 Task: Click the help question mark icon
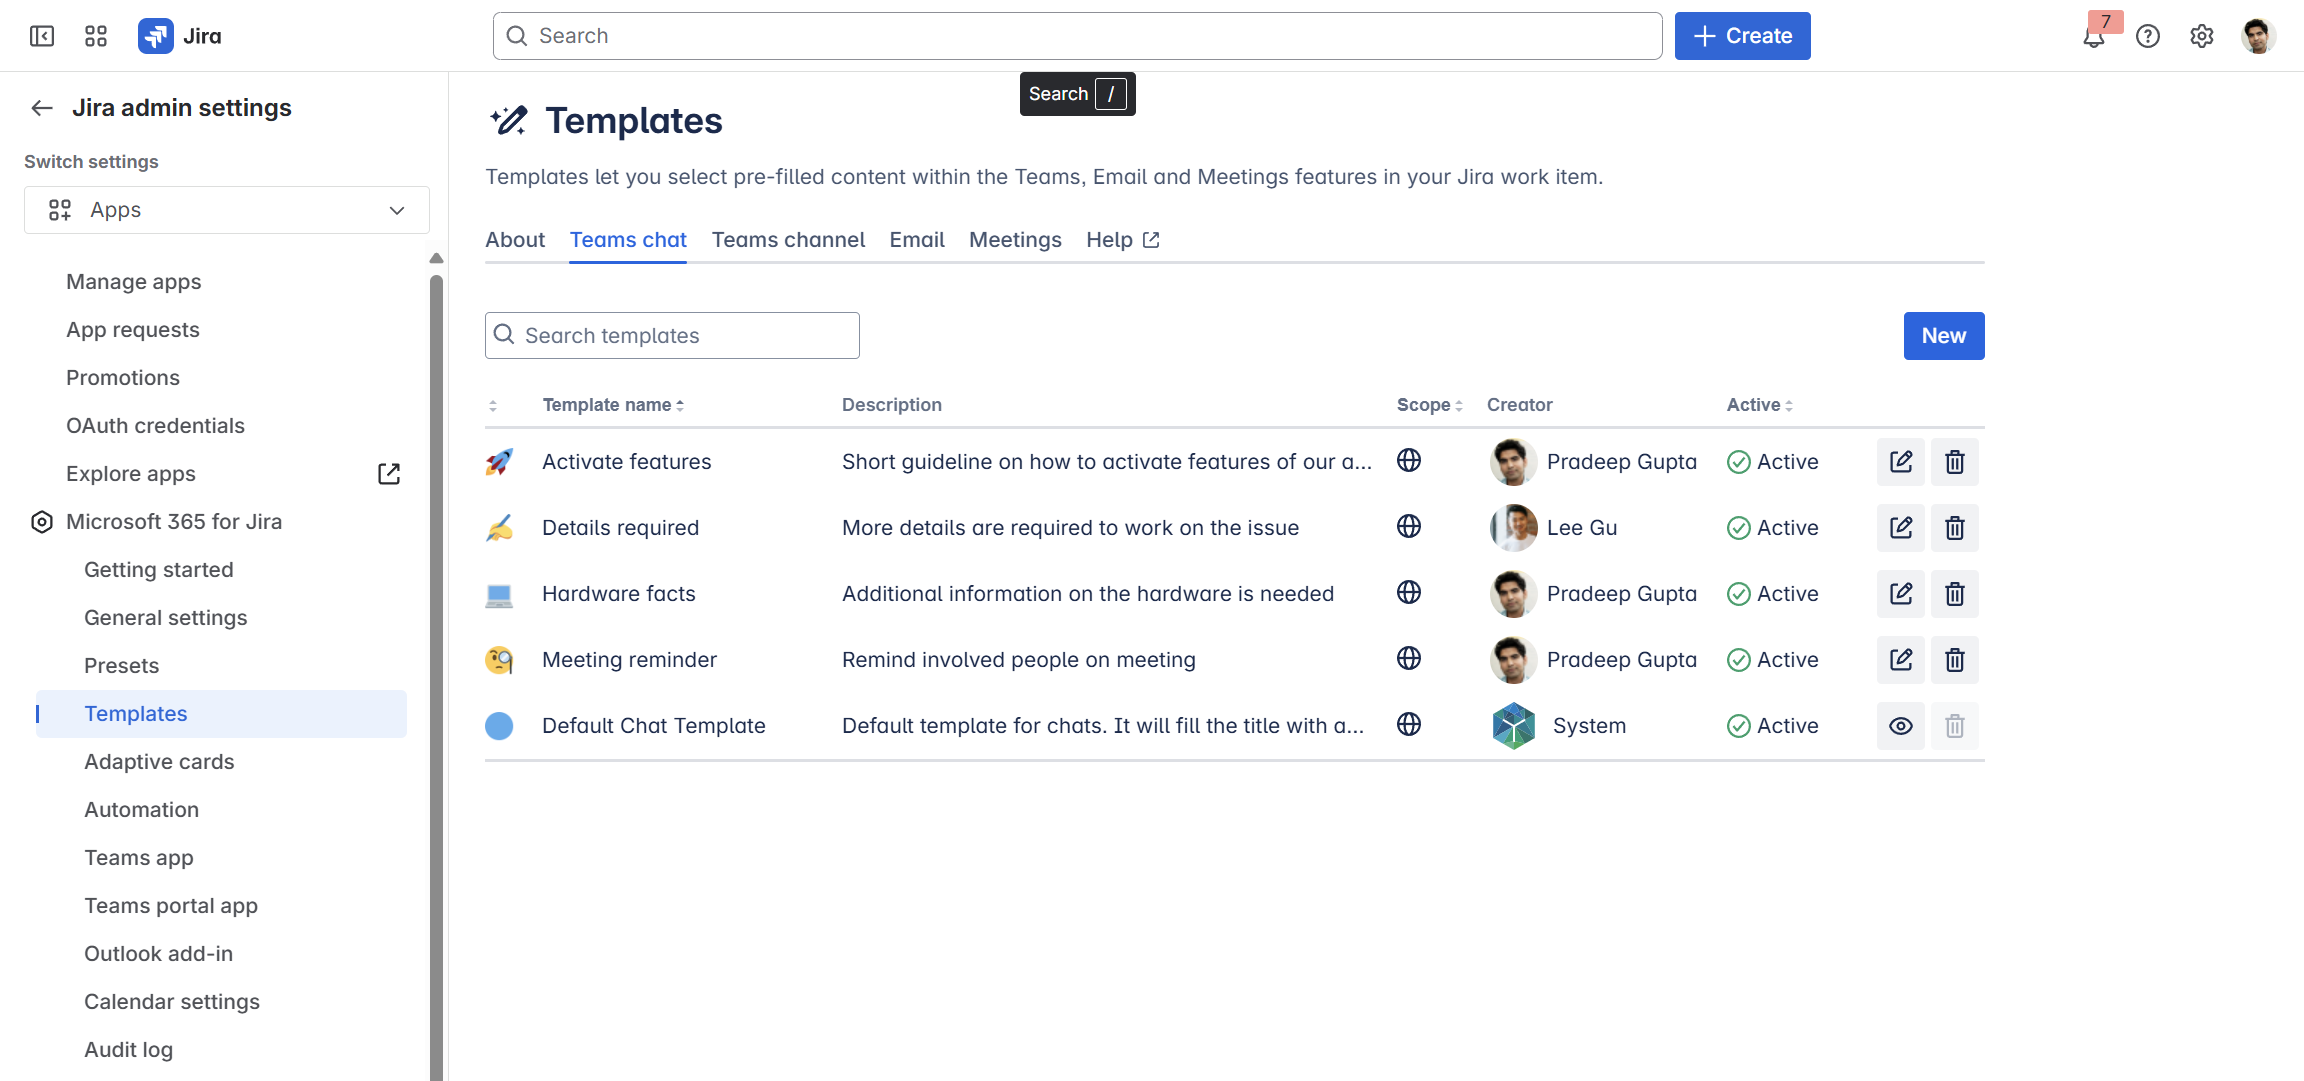2147,37
